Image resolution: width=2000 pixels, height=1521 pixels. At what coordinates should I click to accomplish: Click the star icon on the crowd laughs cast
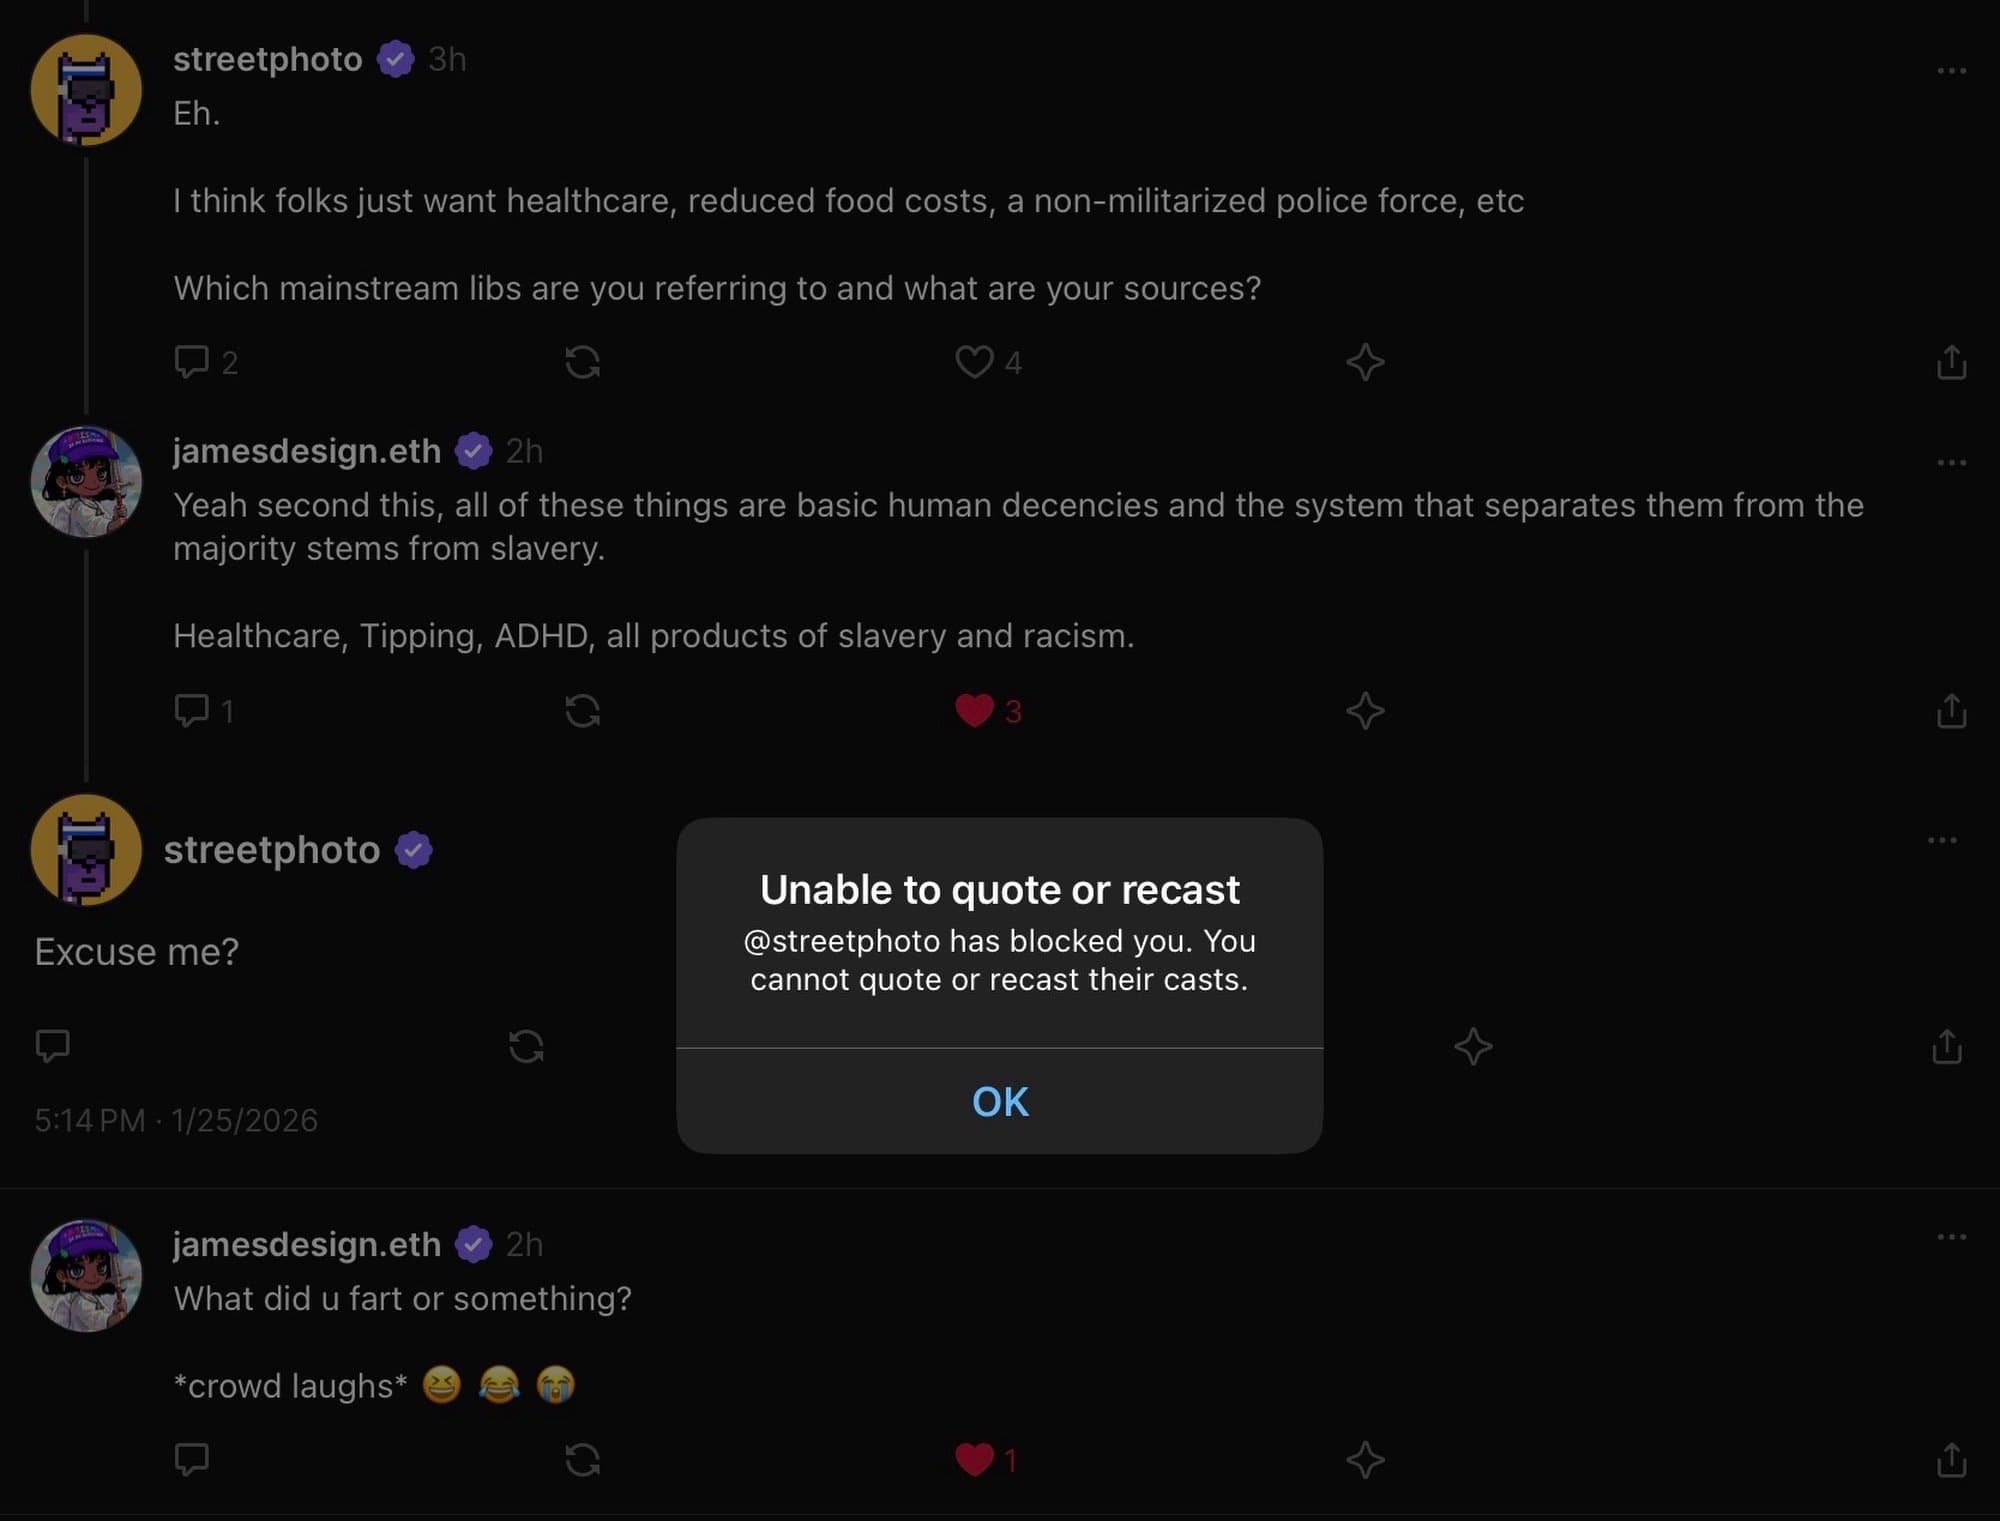pyautogui.click(x=1365, y=1460)
